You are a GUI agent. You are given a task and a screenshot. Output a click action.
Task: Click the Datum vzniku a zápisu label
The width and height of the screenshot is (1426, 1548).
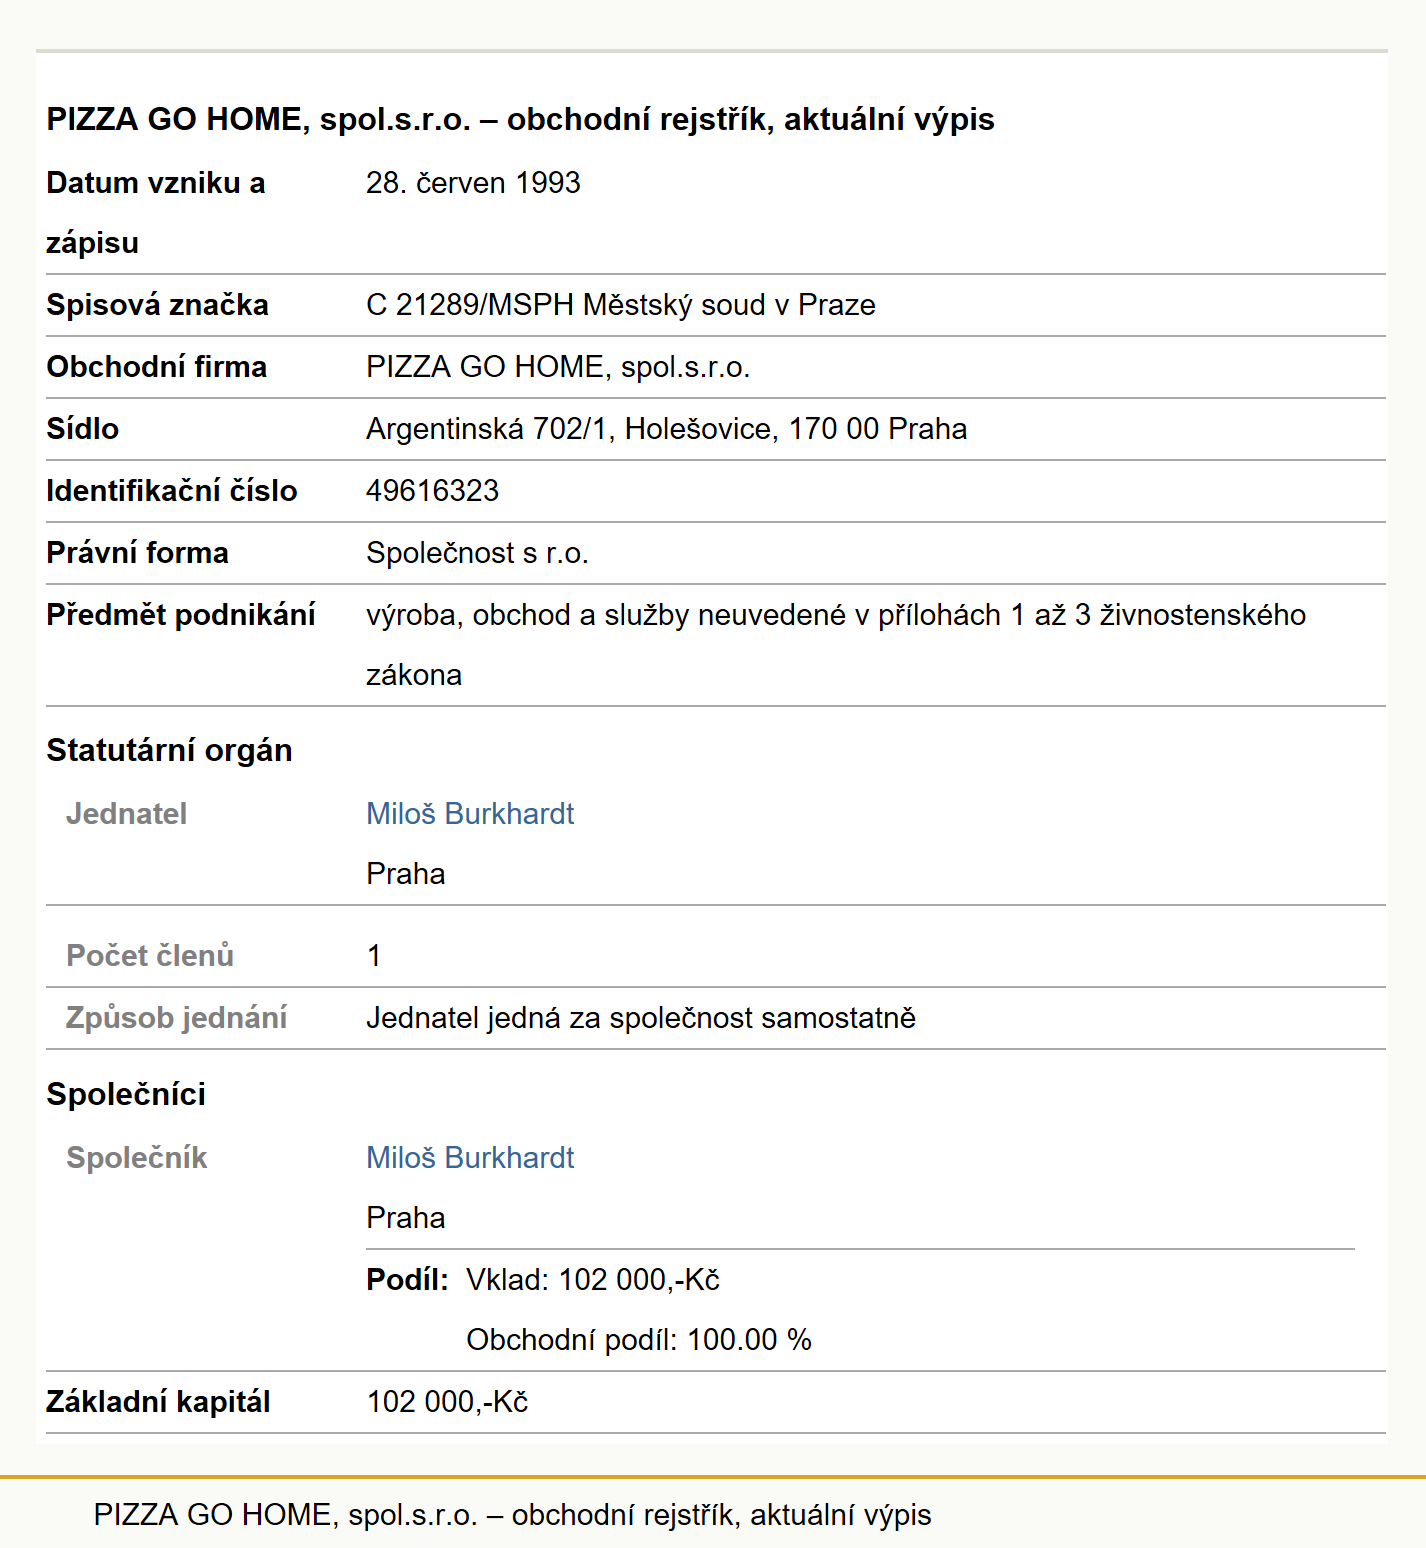156,213
